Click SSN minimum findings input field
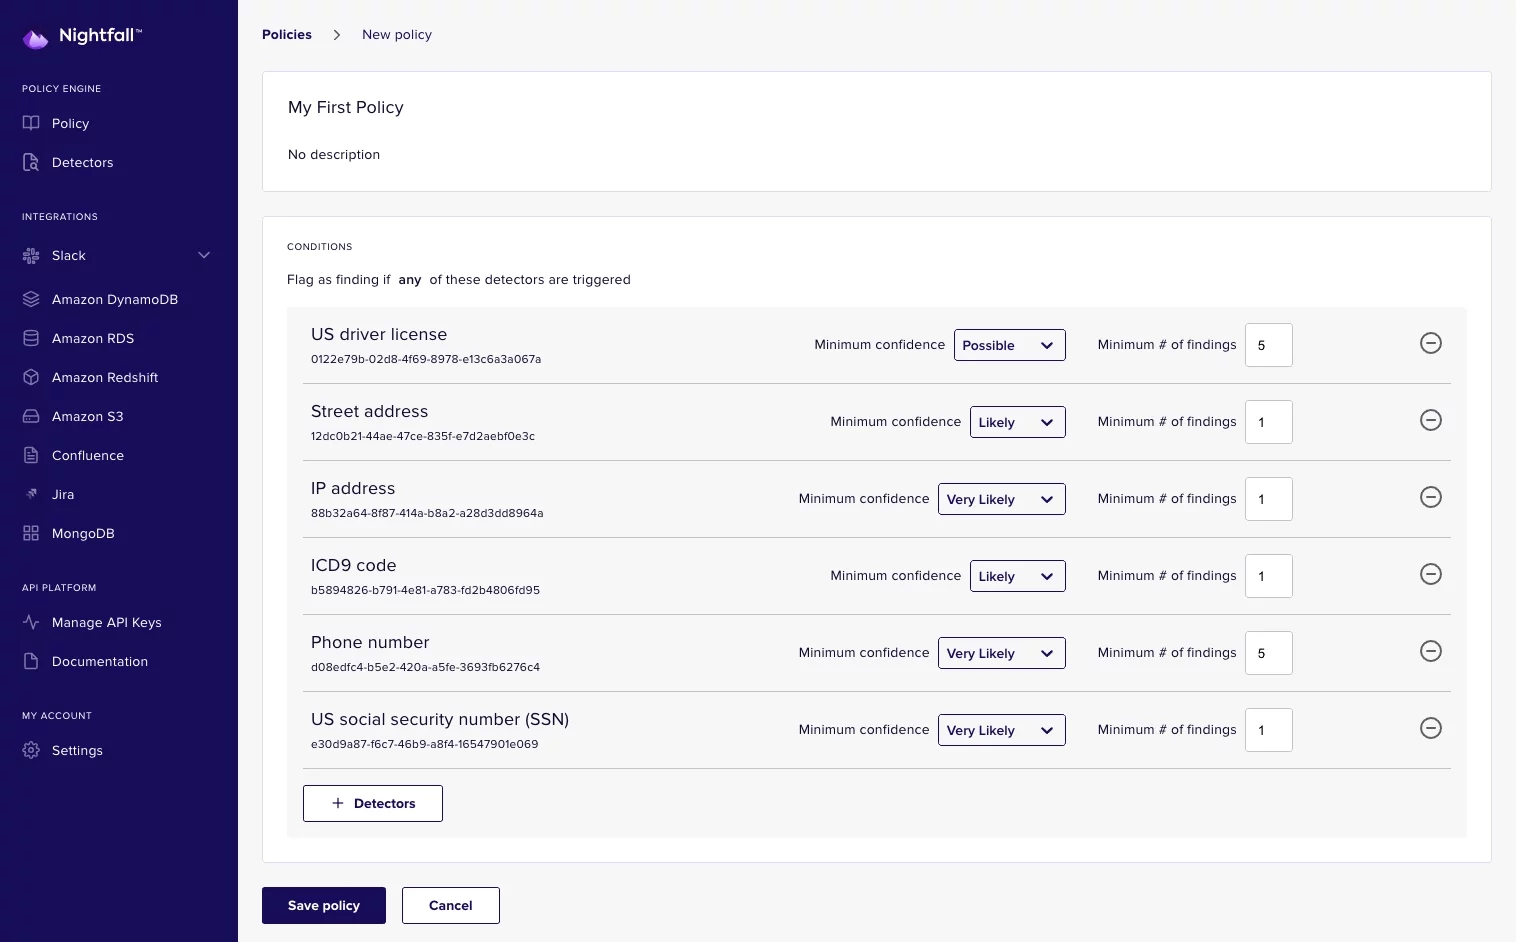The height and width of the screenshot is (942, 1516). tap(1268, 730)
